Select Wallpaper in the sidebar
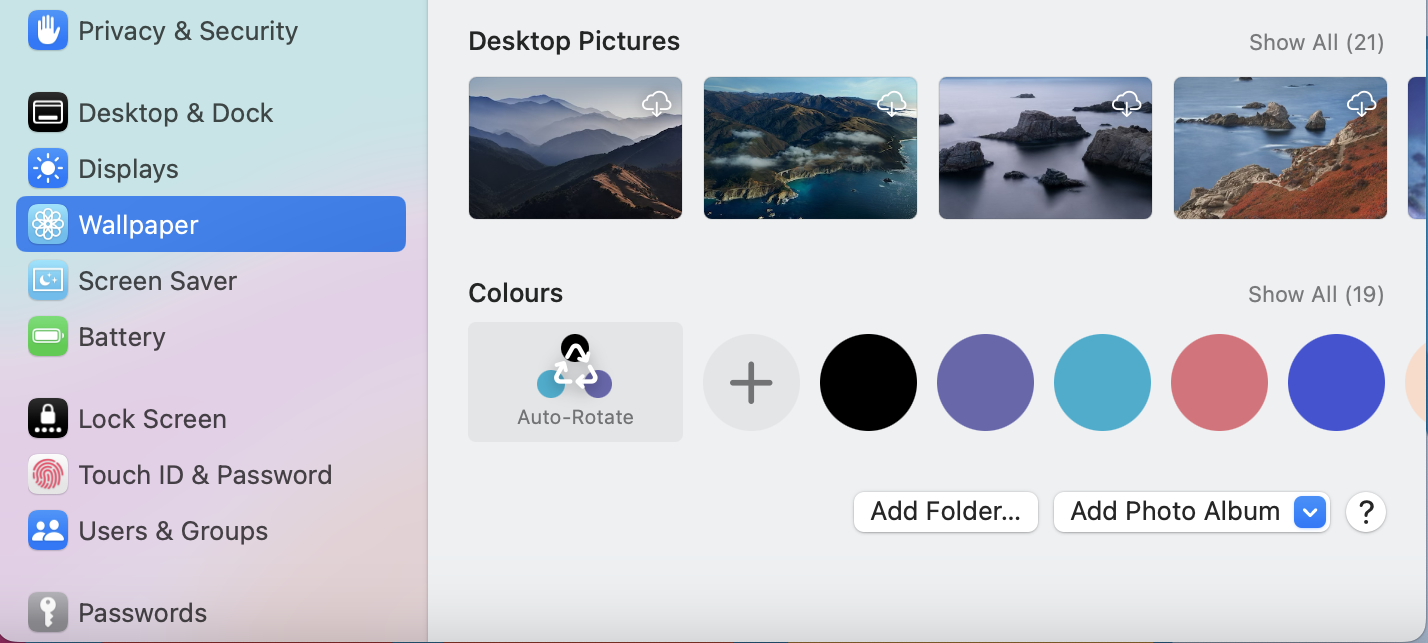This screenshot has height=643, width=1428. (x=211, y=224)
